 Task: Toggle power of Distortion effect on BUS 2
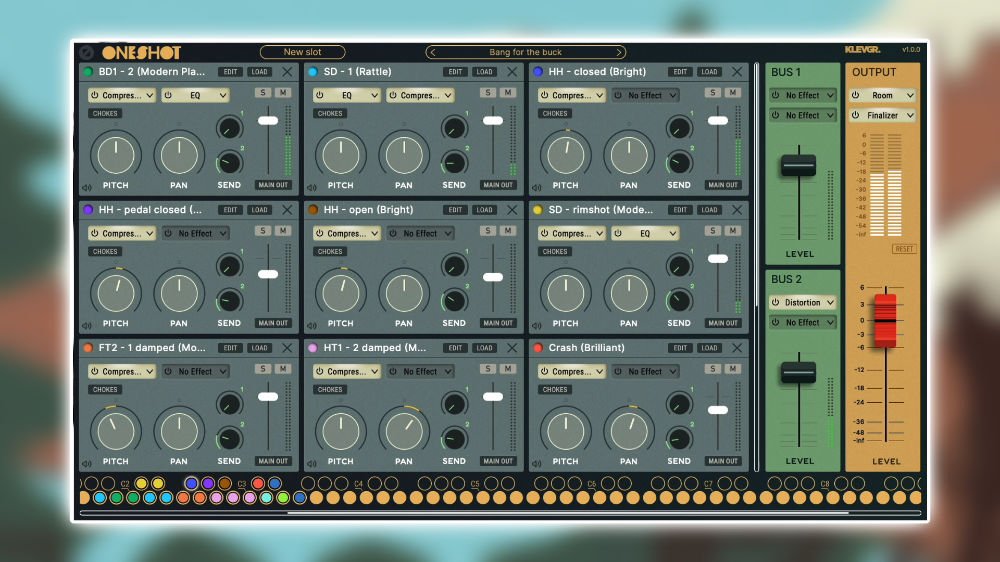point(776,302)
